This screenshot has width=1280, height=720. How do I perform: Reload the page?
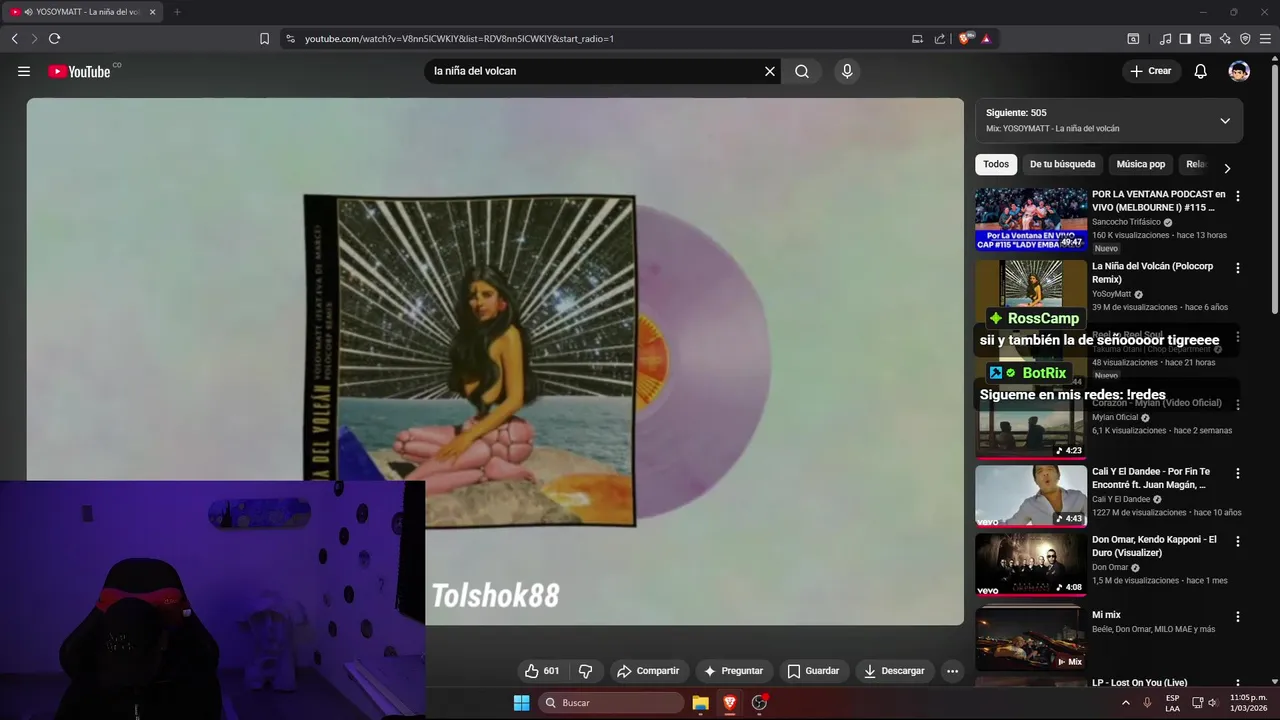pos(54,39)
